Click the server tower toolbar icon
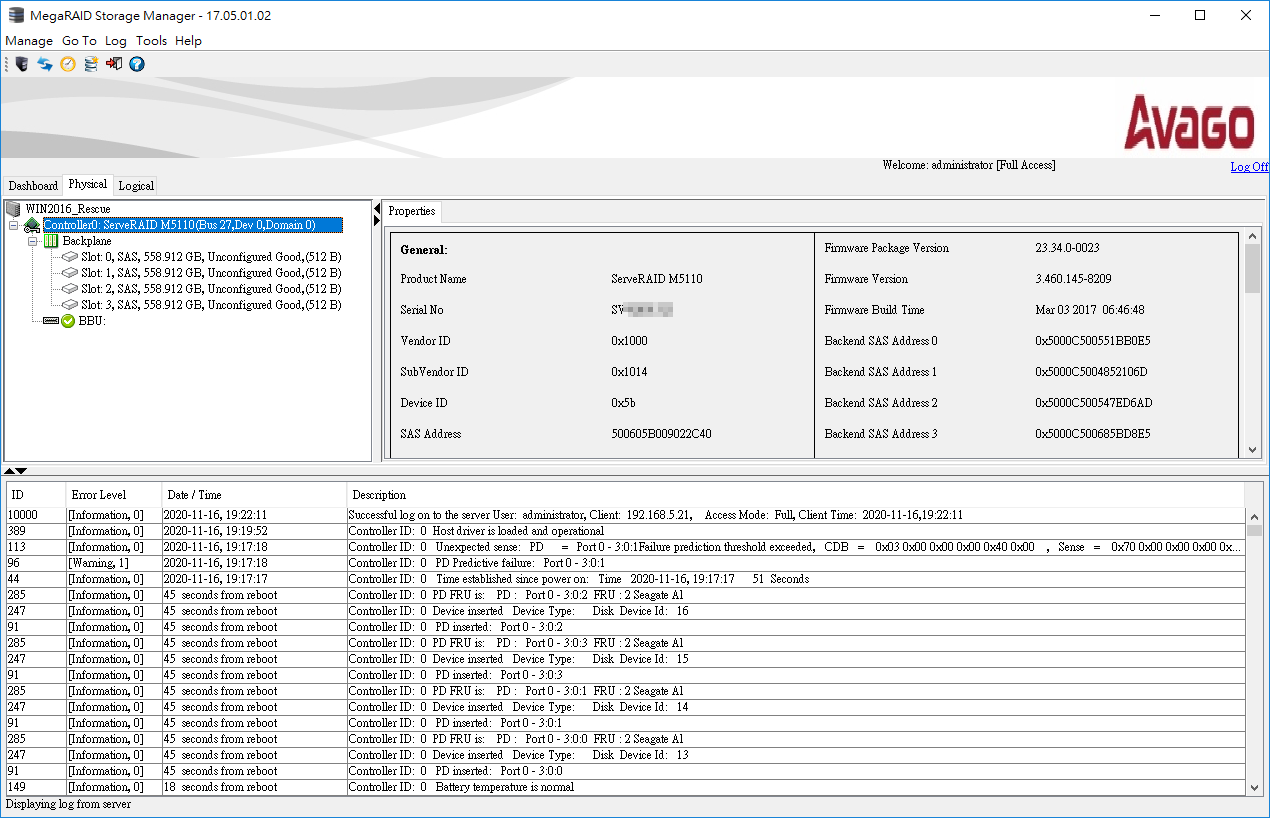Screen dimensions: 1270x818 click(20, 64)
